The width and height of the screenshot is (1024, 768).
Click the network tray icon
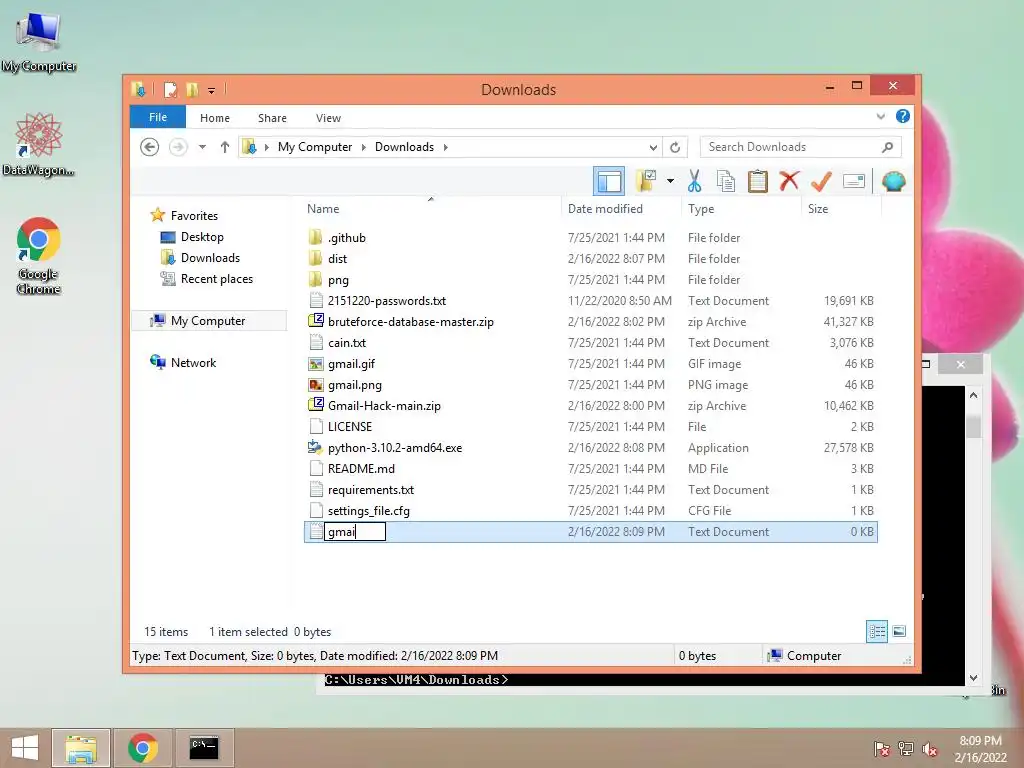tap(906, 749)
